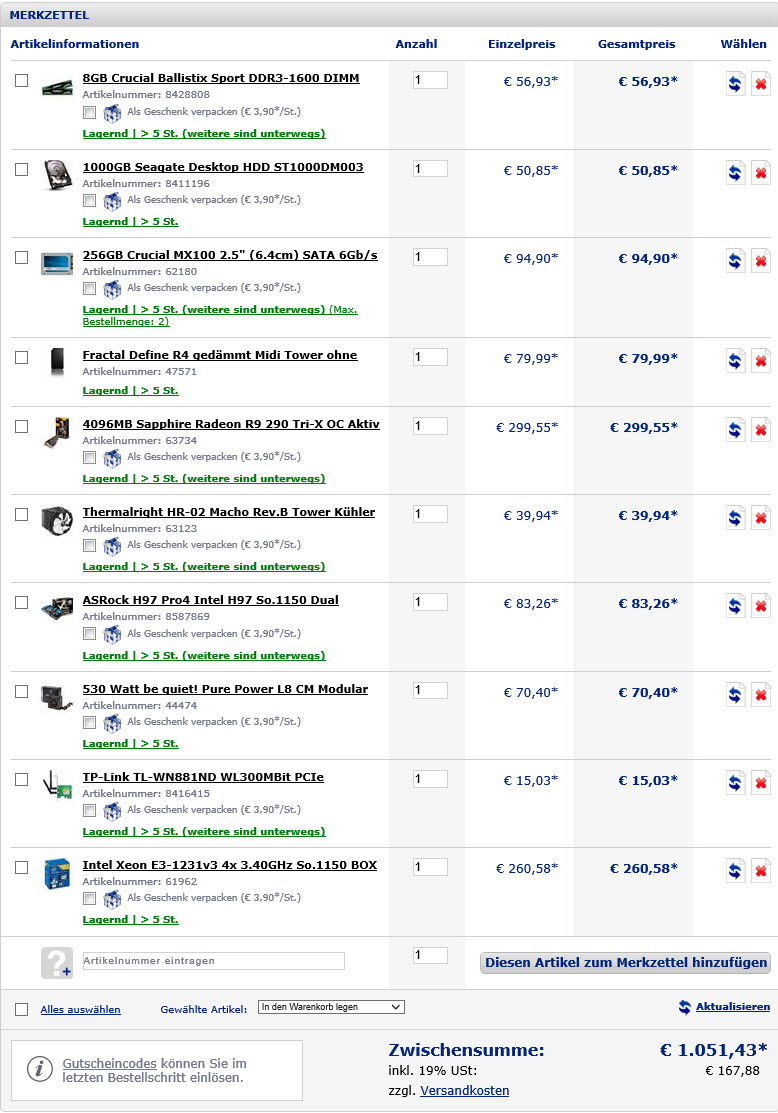
Task: Click question mark add-article icon
Action: [57, 963]
